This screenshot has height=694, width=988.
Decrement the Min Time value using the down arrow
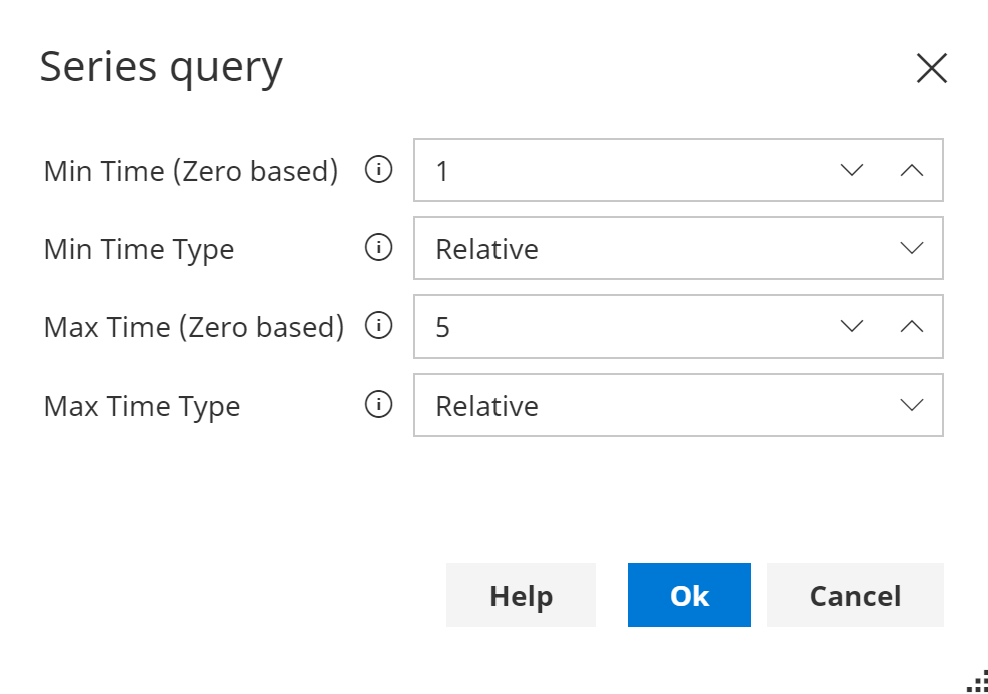pos(851,170)
